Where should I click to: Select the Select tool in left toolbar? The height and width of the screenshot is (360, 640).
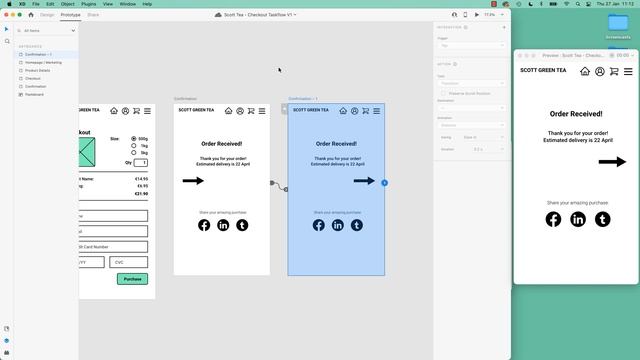(x=6, y=29)
